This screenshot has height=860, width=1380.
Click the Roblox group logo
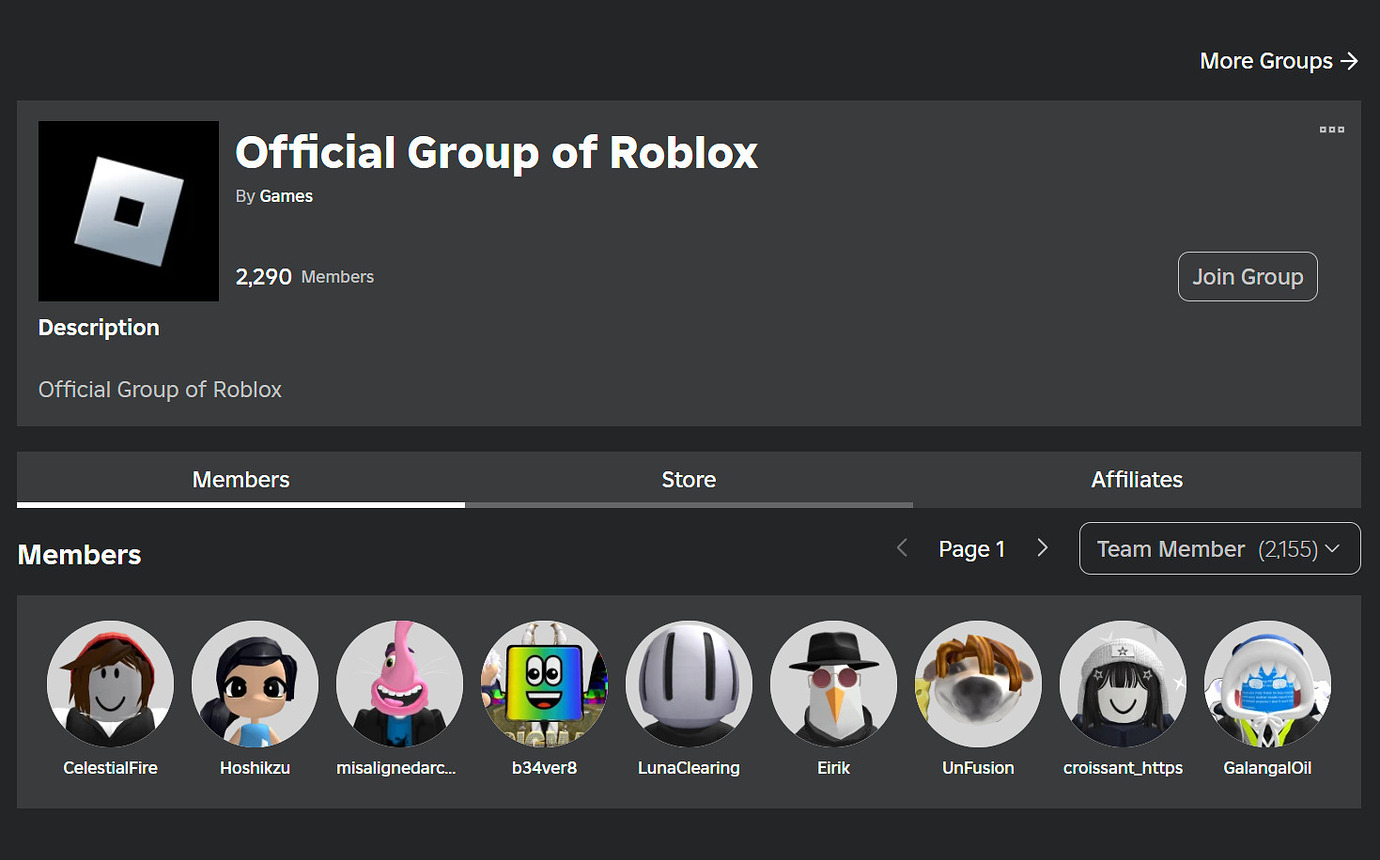128,210
